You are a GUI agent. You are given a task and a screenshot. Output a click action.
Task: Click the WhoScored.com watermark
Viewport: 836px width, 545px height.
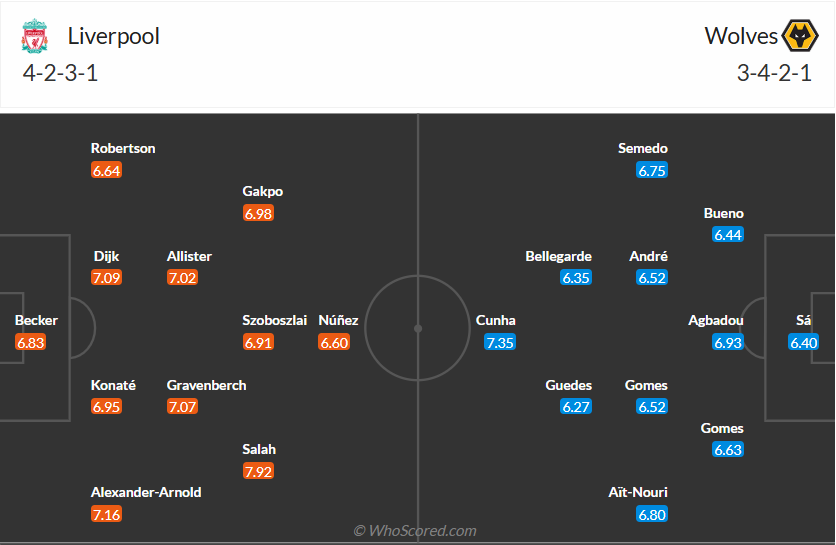(415, 531)
